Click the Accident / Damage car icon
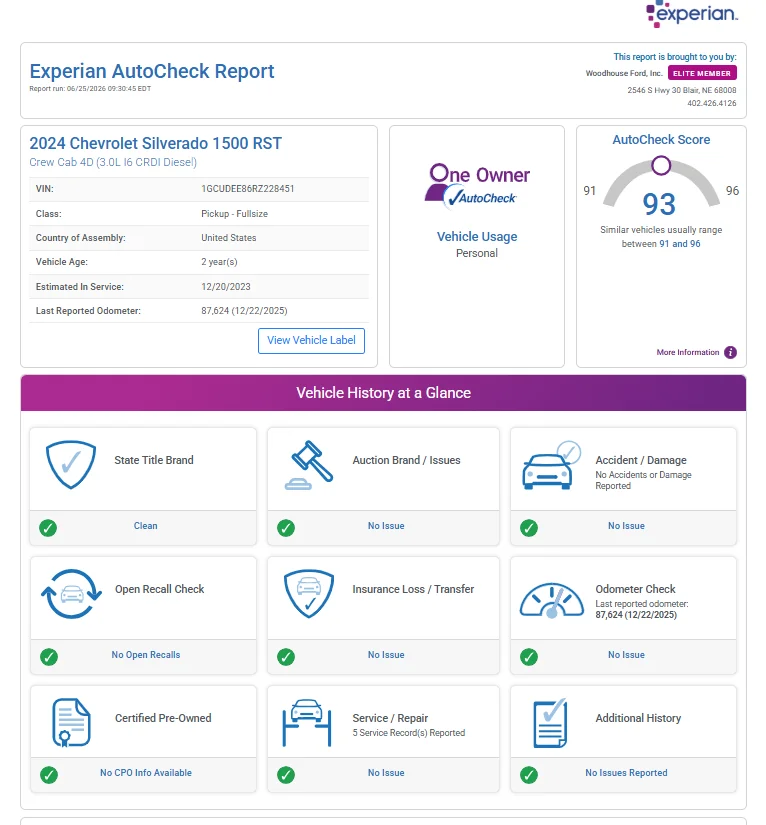 [x=551, y=466]
